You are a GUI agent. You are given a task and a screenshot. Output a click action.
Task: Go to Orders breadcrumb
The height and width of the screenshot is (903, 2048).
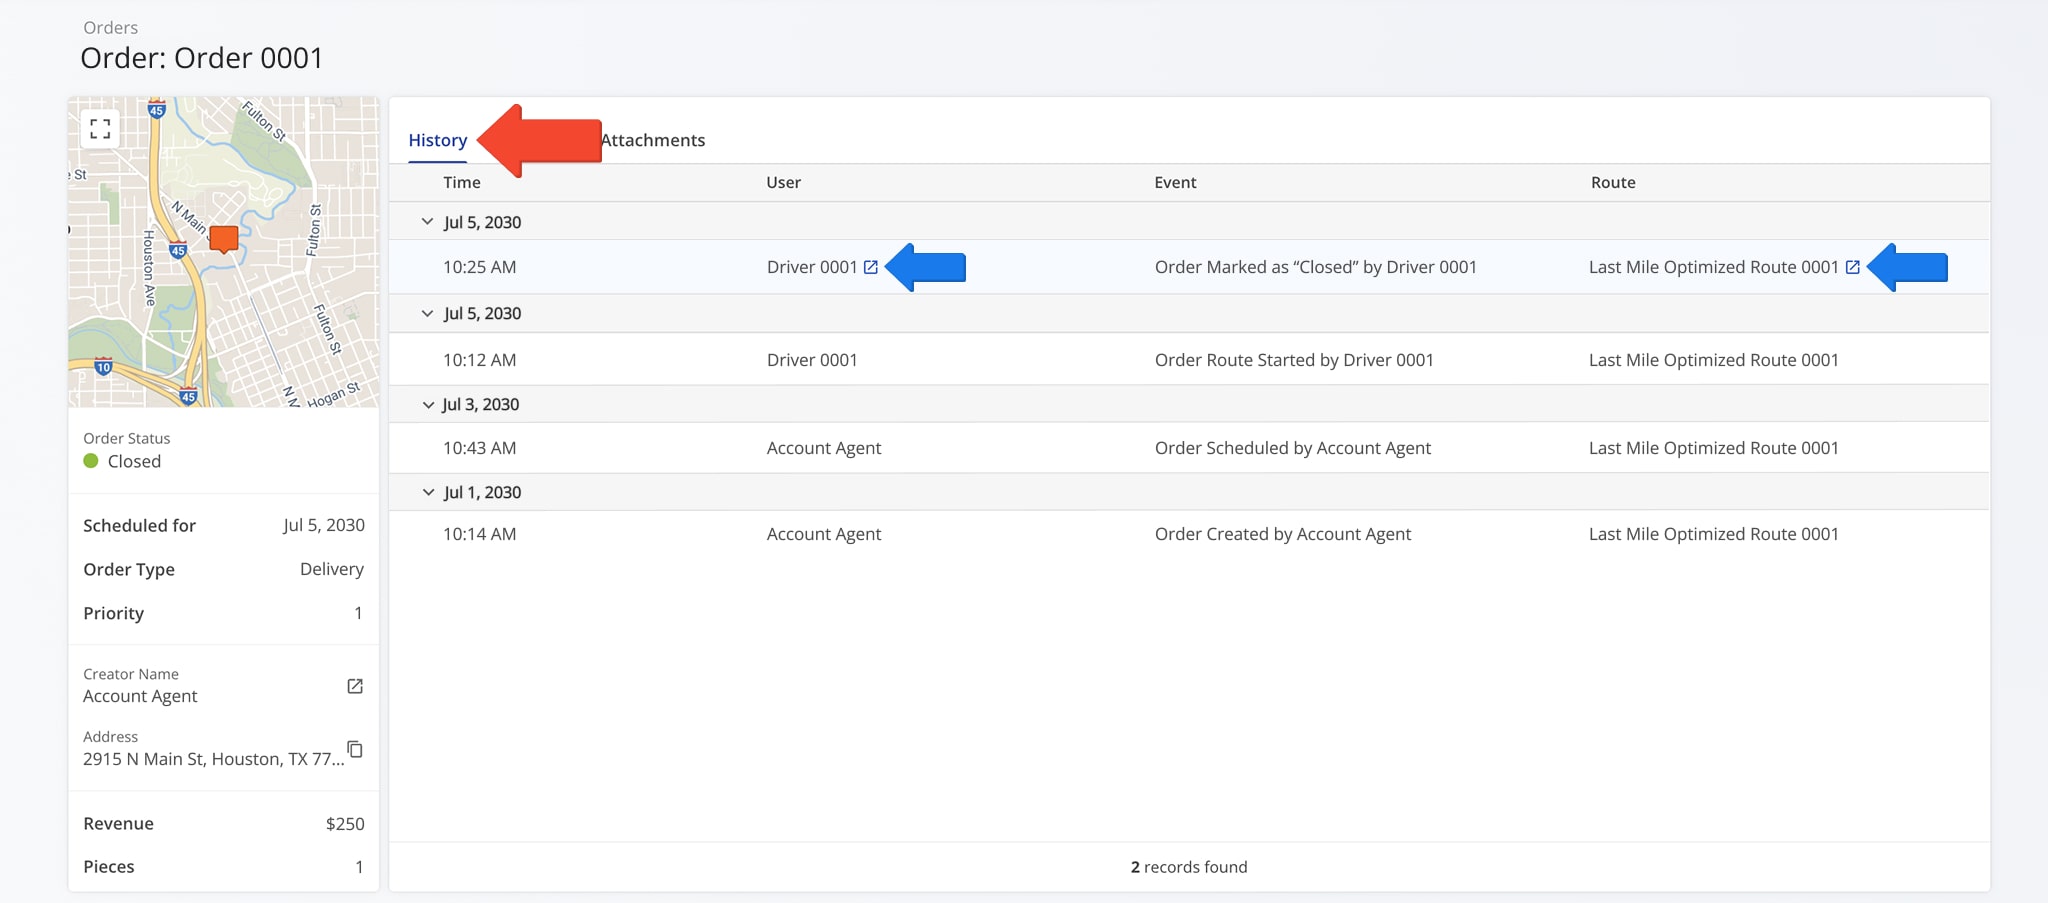coord(111,28)
